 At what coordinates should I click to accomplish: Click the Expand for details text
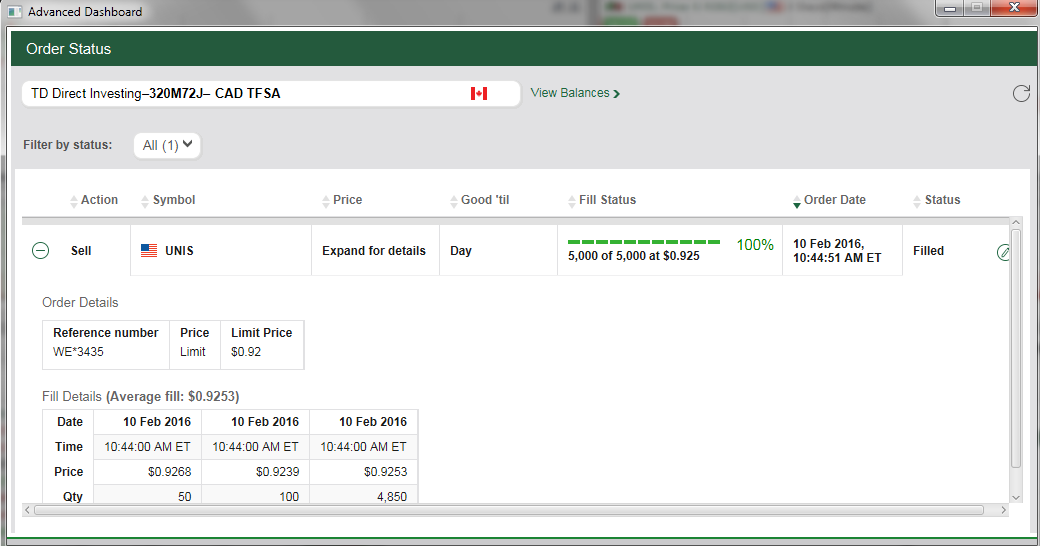374,251
